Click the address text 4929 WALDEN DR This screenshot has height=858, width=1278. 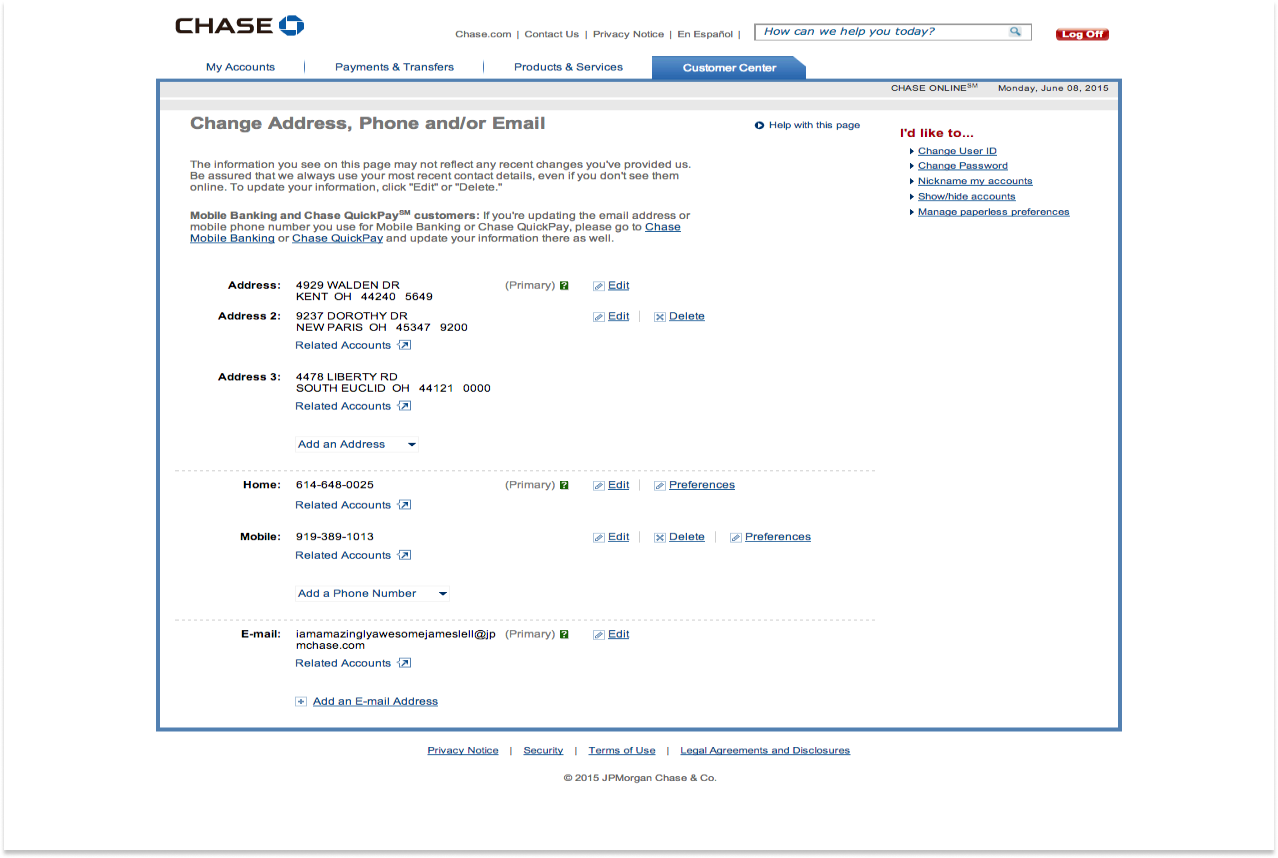coord(348,286)
